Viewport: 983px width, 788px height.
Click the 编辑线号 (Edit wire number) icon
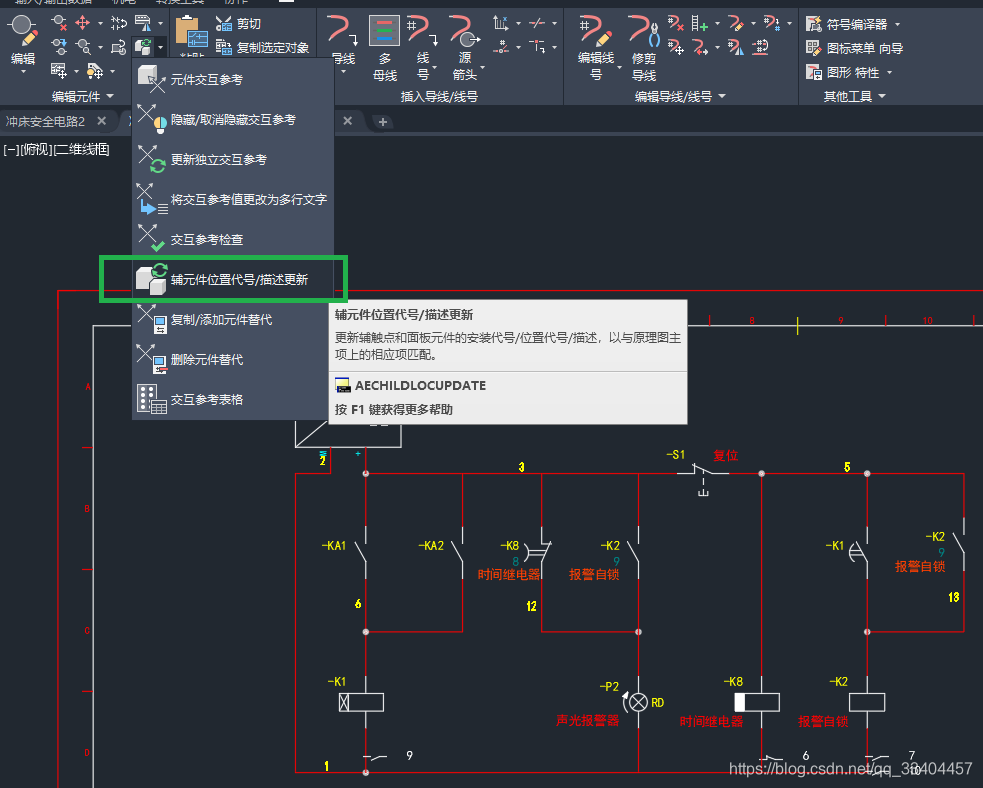[595, 31]
